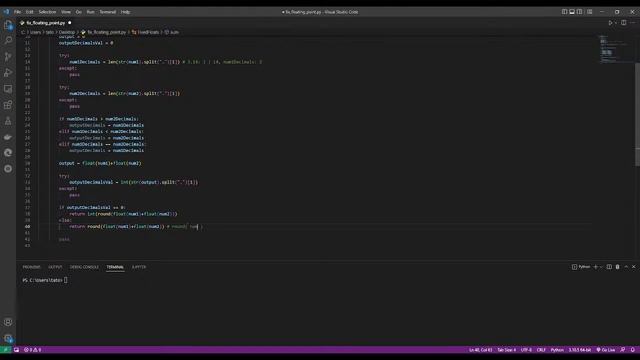
Task: Click the fix_floating_point.py breadcrumb
Action: point(107,32)
